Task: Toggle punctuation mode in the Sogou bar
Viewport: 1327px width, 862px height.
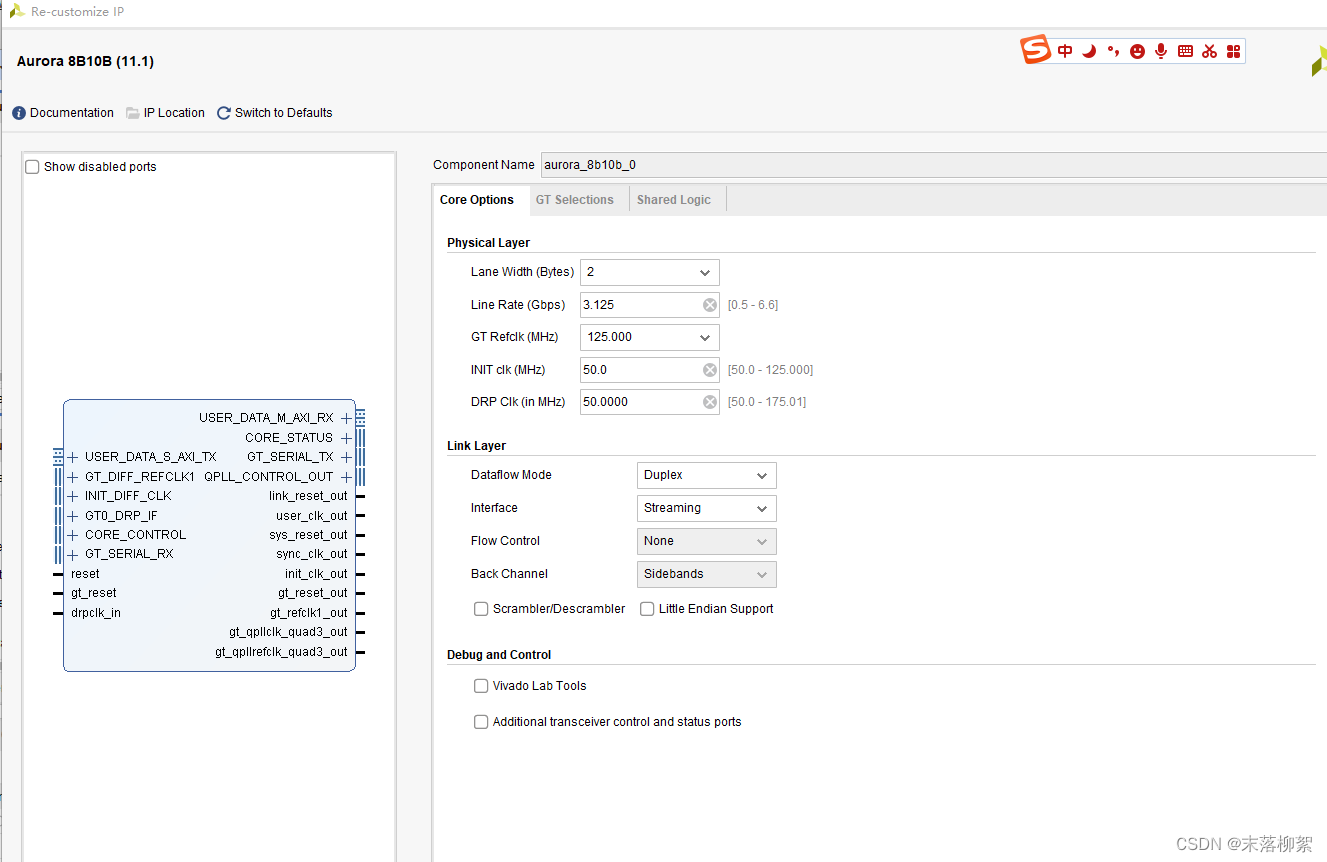Action: pyautogui.click(x=1113, y=51)
